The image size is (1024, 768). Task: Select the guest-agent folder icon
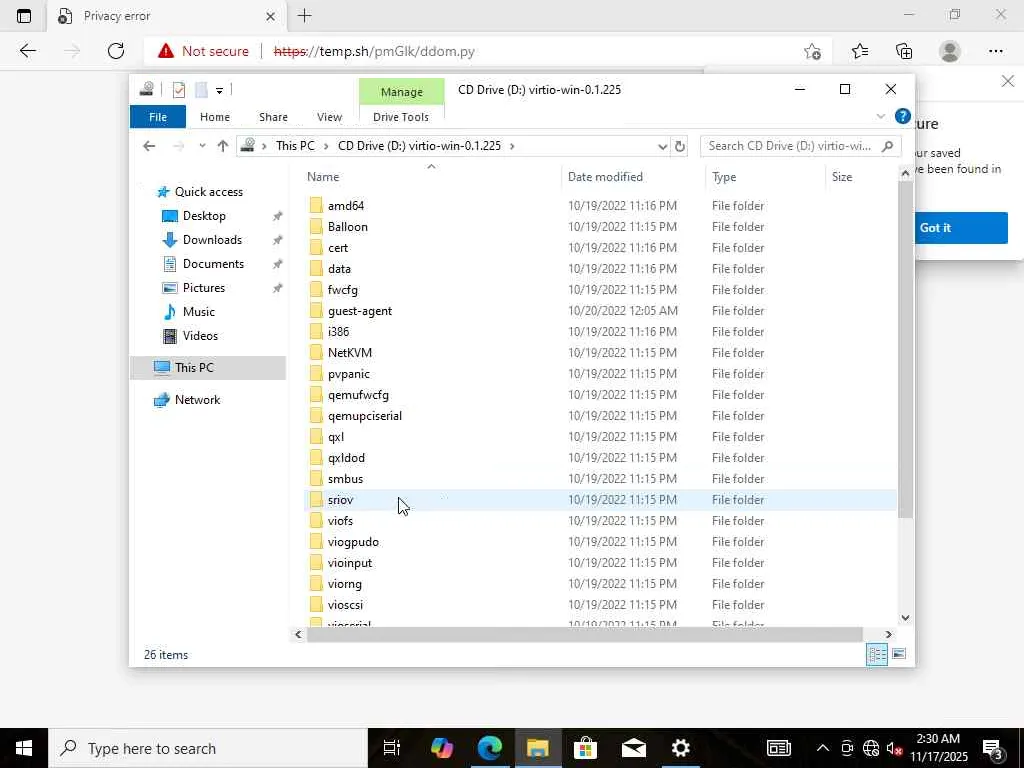tap(316, 311)
